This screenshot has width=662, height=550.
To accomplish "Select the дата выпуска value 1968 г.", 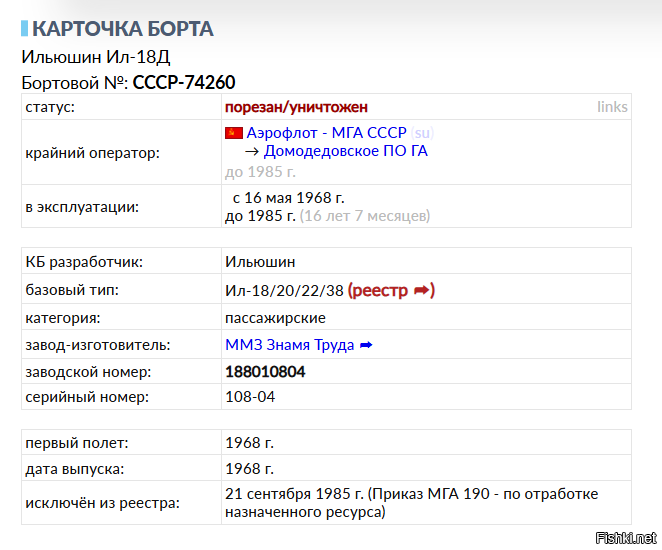I will click(250, 469).
